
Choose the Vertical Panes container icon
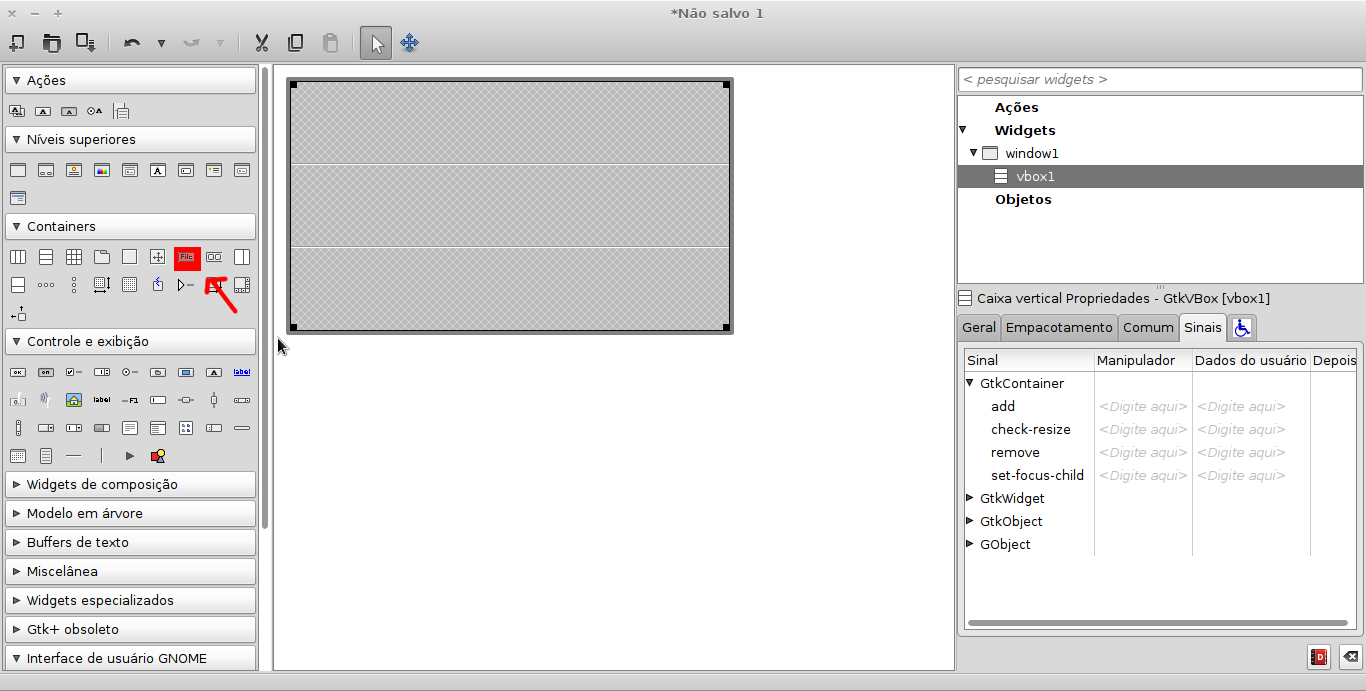click(x=18, y=285)
